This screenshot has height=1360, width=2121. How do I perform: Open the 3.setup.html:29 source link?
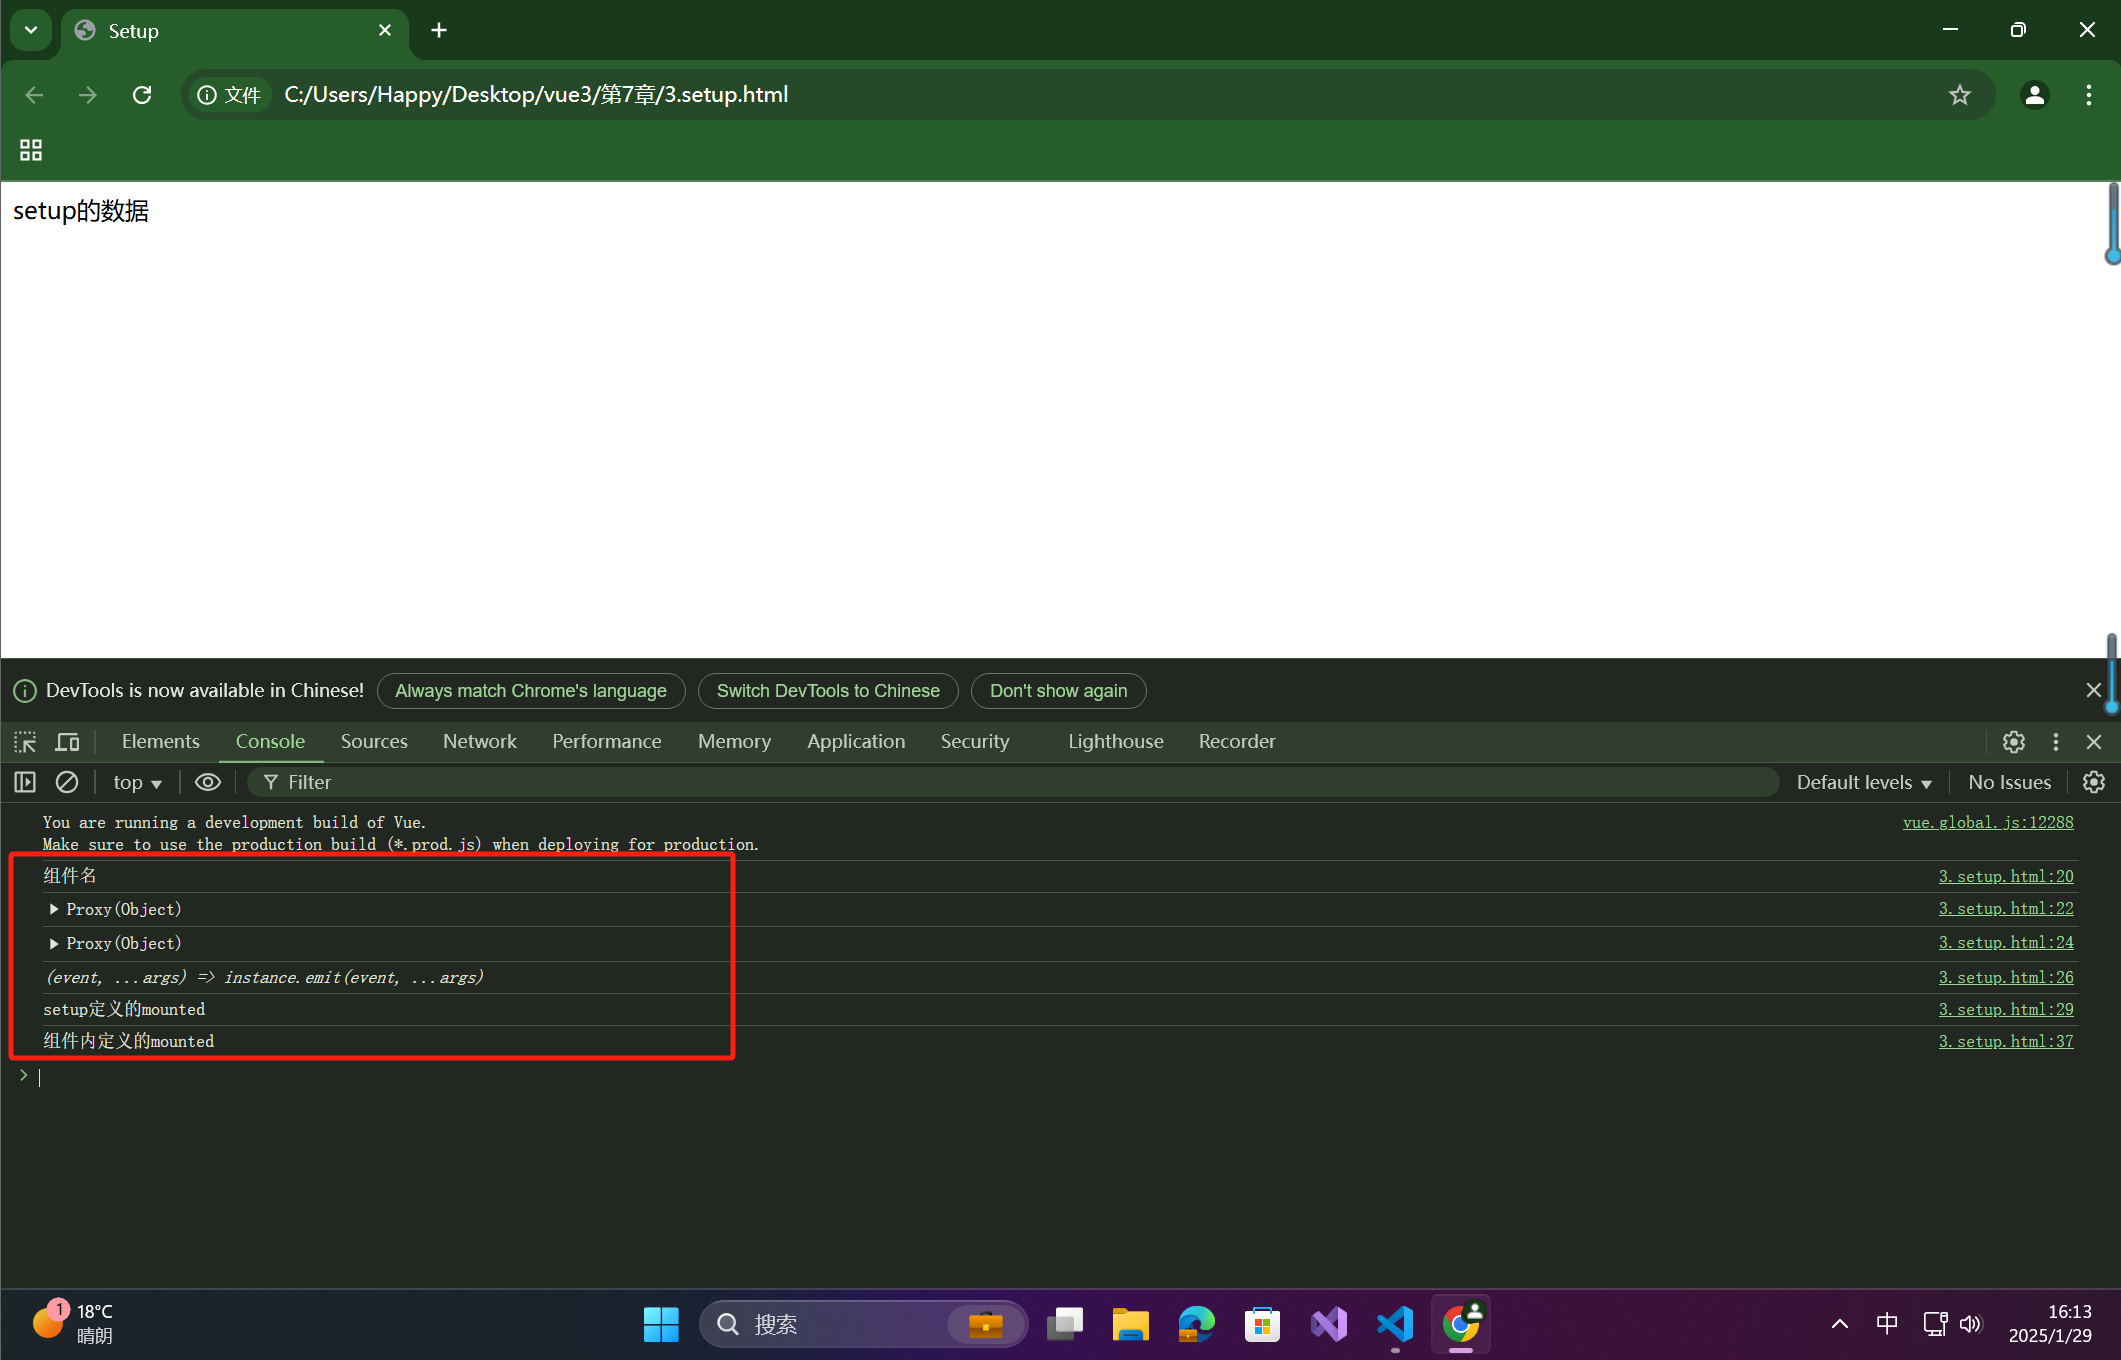click(x=2006, y=1010)
